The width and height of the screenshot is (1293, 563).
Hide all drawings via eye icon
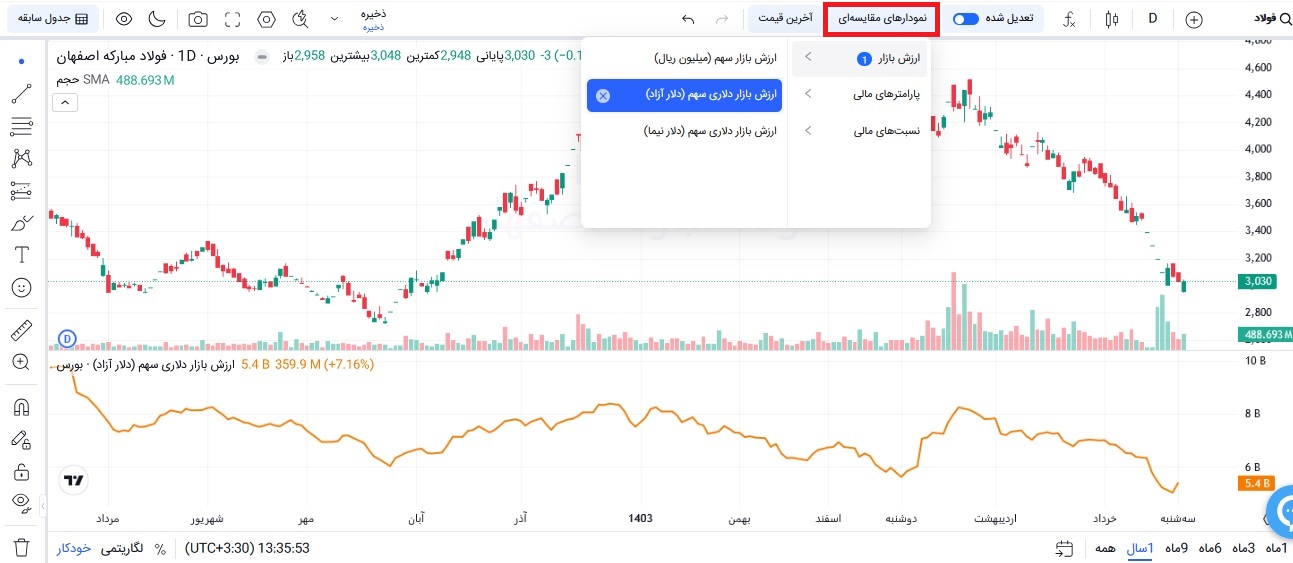point(21,503)
